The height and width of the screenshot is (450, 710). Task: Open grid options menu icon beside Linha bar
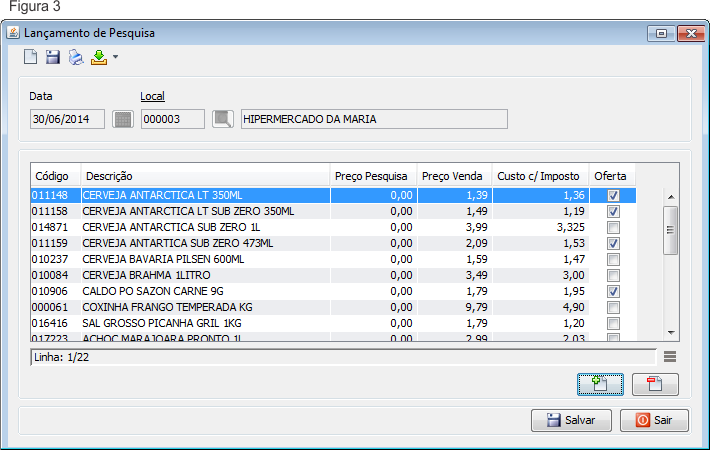click(670, 356)
